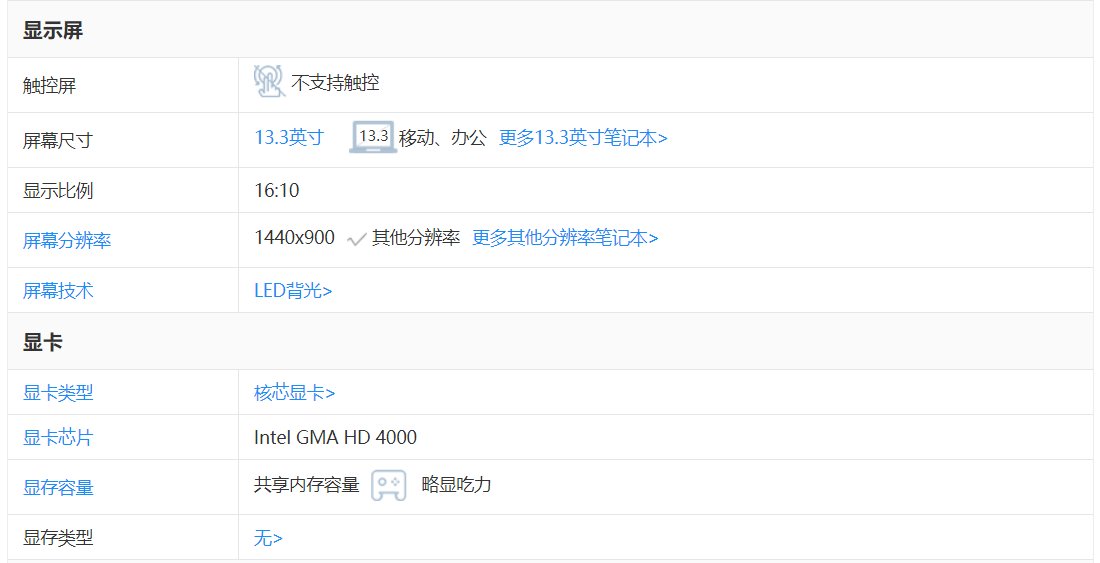Click the 1440x900 resolution value
This screenshot has width=1100, height=563.
295,238
